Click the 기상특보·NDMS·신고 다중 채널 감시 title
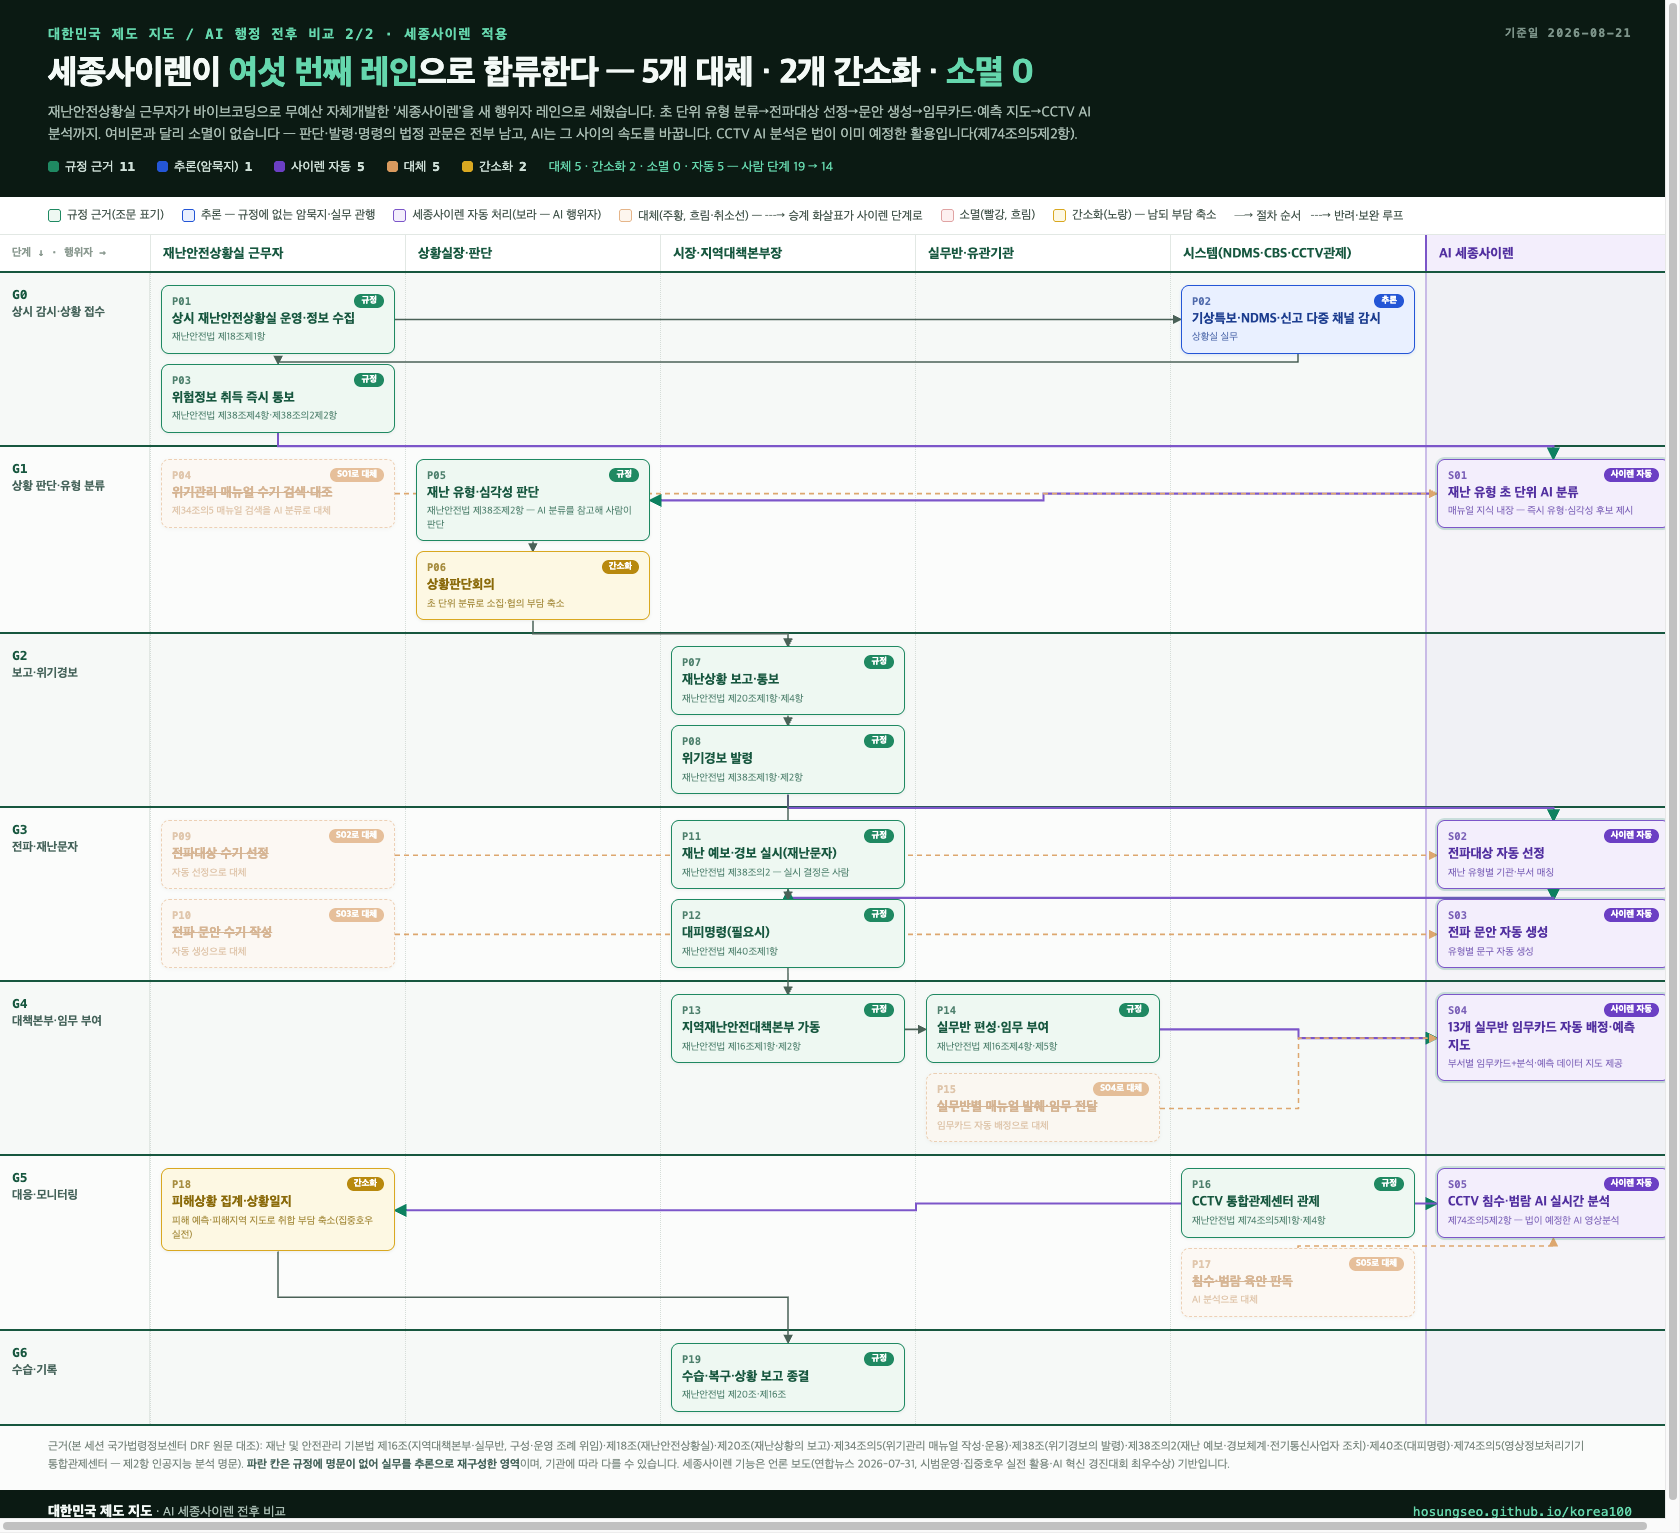Image resolution: width=1680 pixels, height=1533 pixels. point(1286,318)
